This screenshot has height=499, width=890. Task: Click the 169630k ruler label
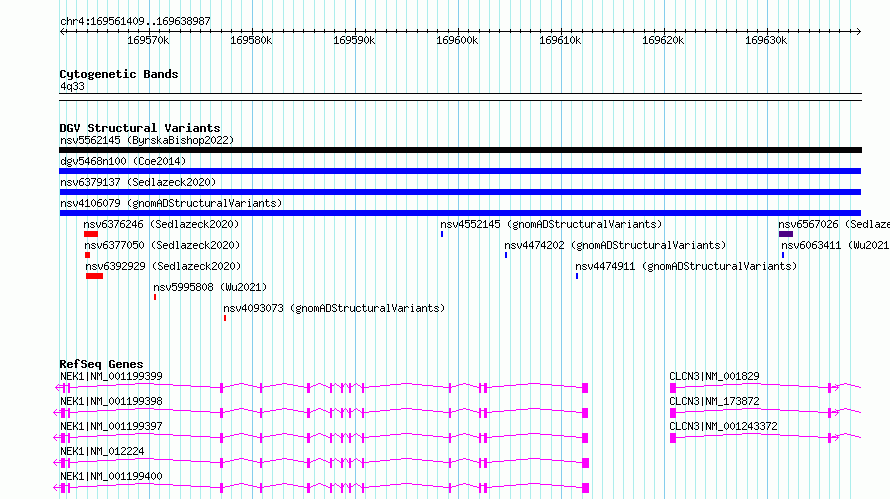[x=766, y=40]
